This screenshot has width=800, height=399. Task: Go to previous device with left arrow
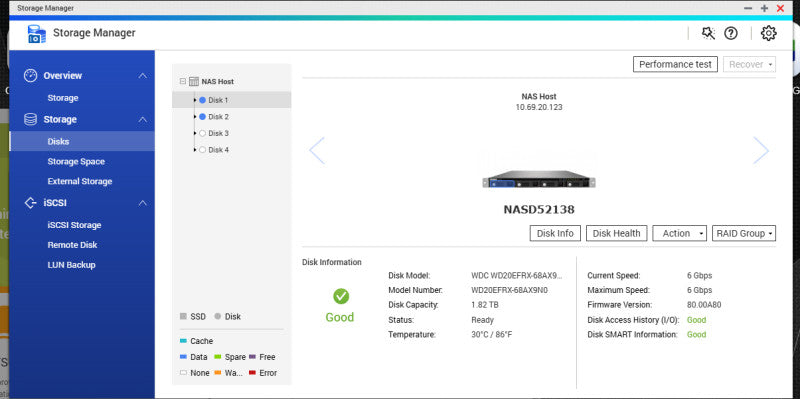[317, 151]
